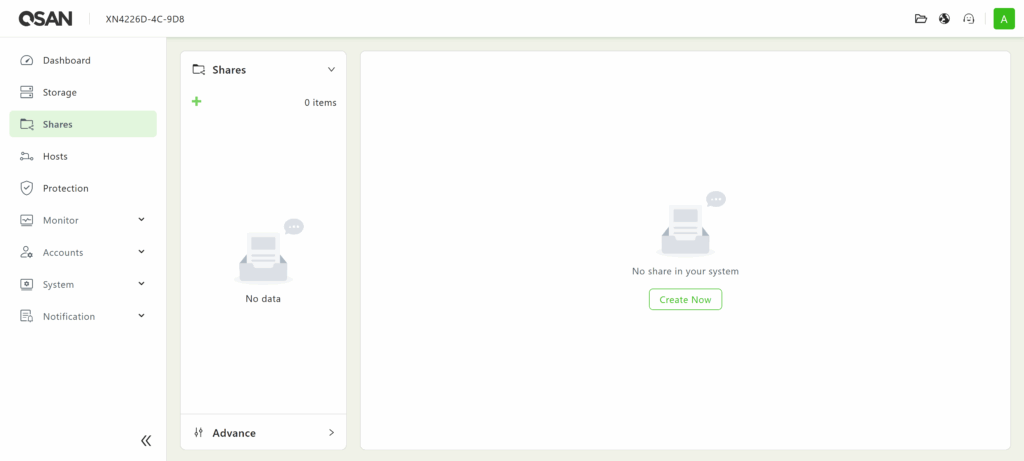Click the green plus add share icon
Image resolution: width=1024 pixels, height=461 pixels.
197,101
